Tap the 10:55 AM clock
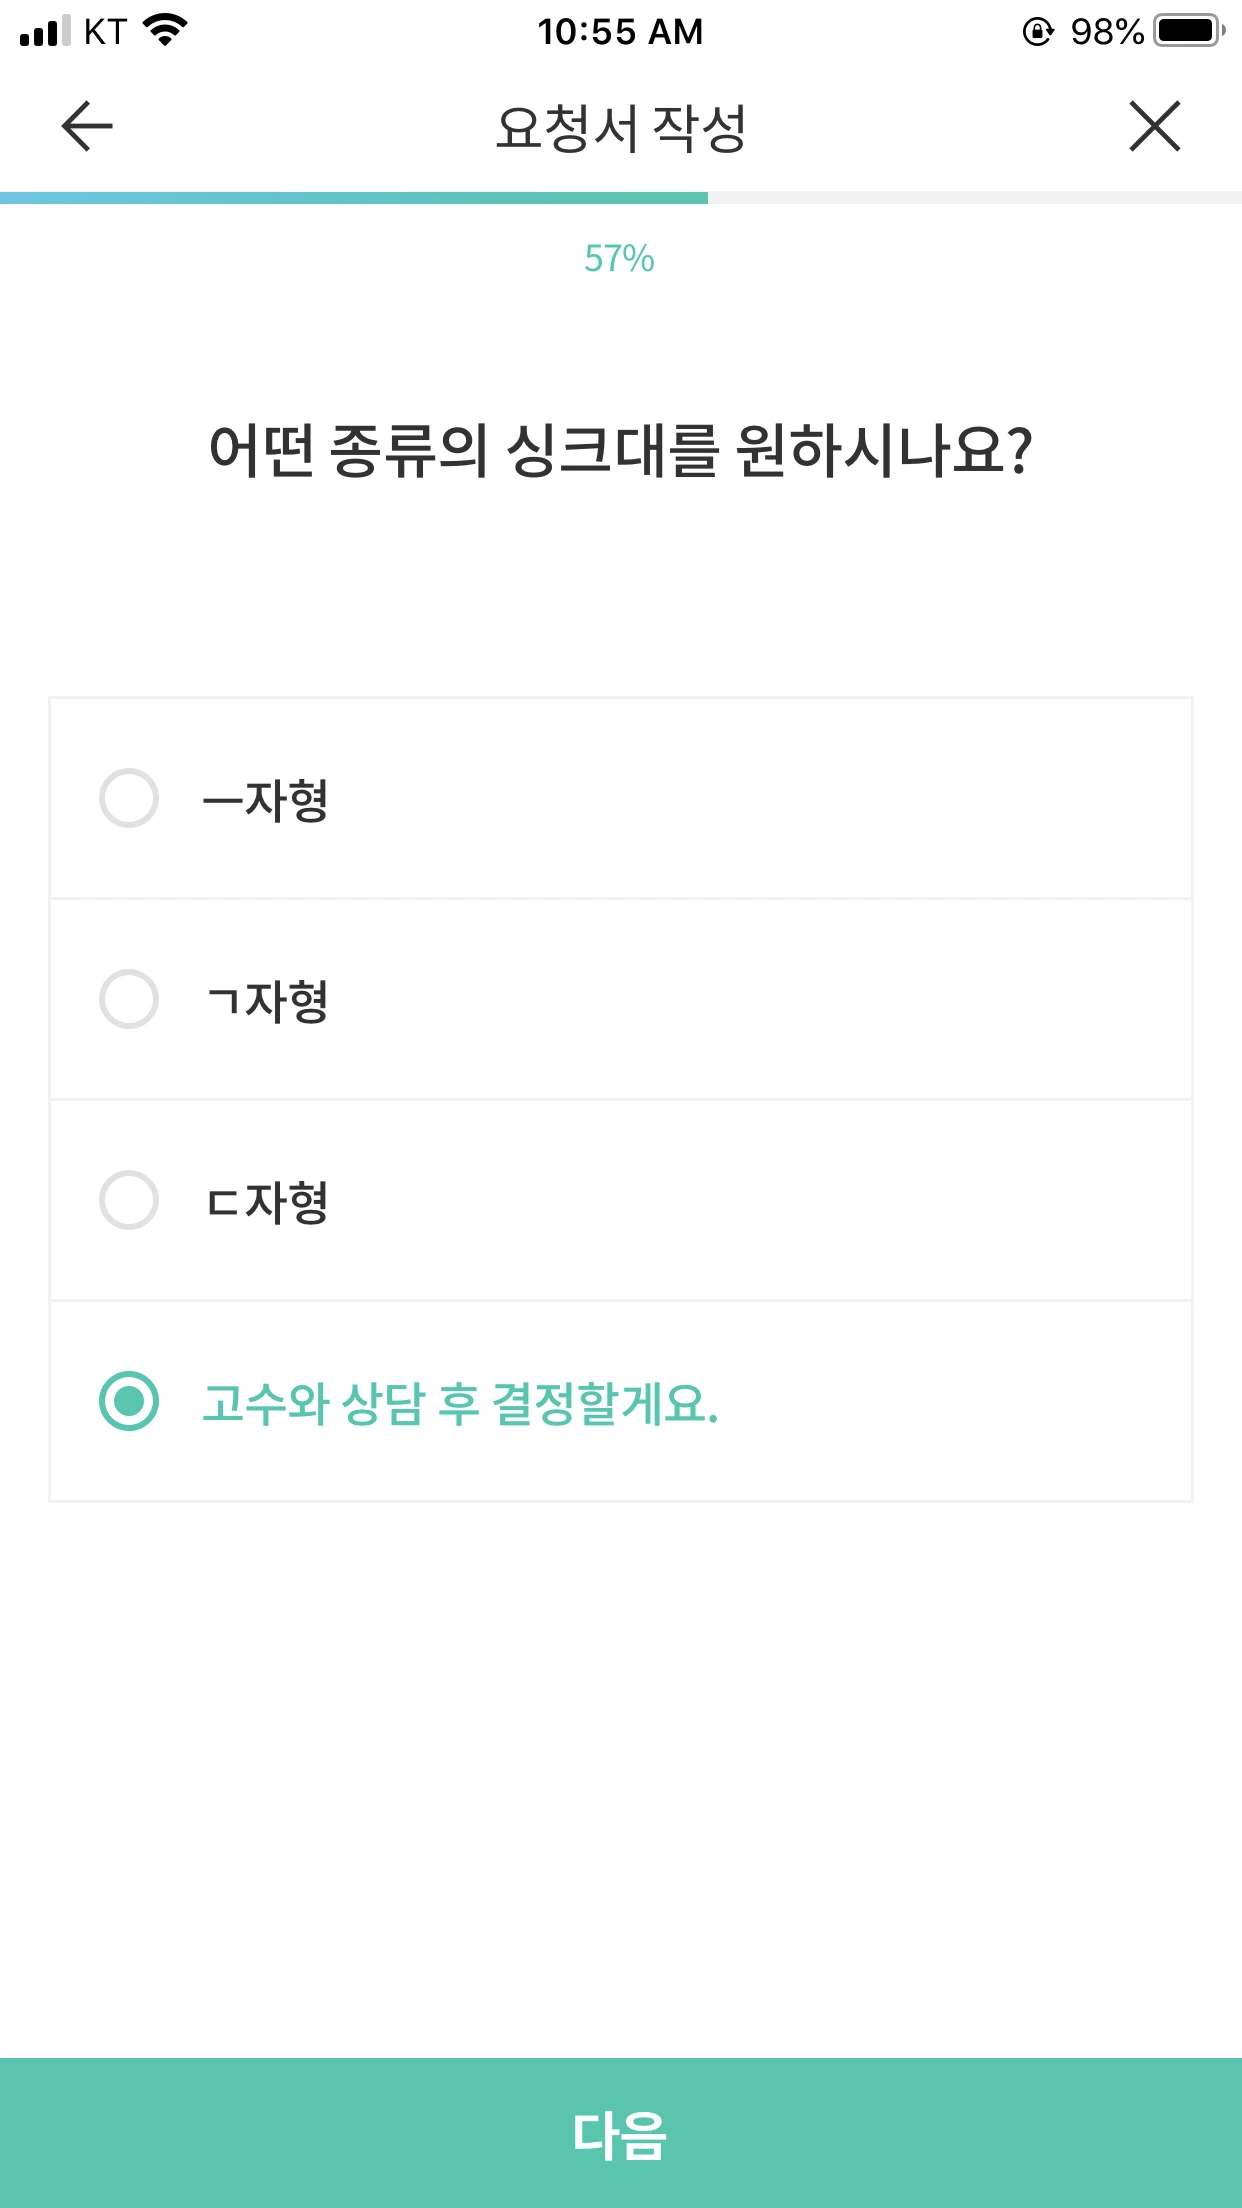The height and width of the screenshot is (2208, 1242). (x=620, y=32)
